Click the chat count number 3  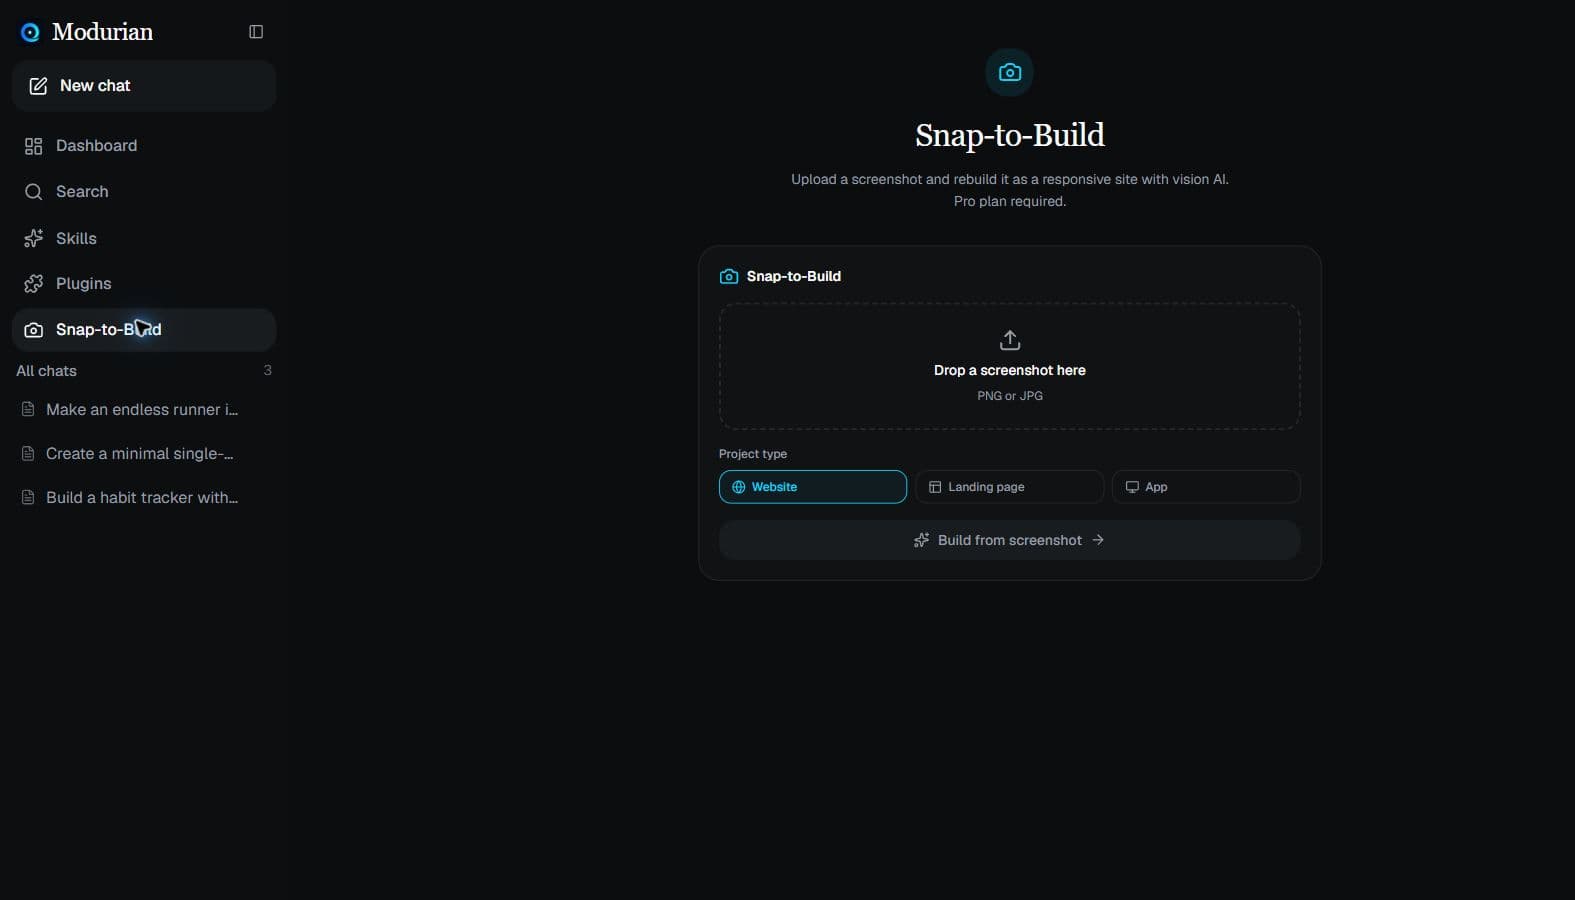[267, 370]
